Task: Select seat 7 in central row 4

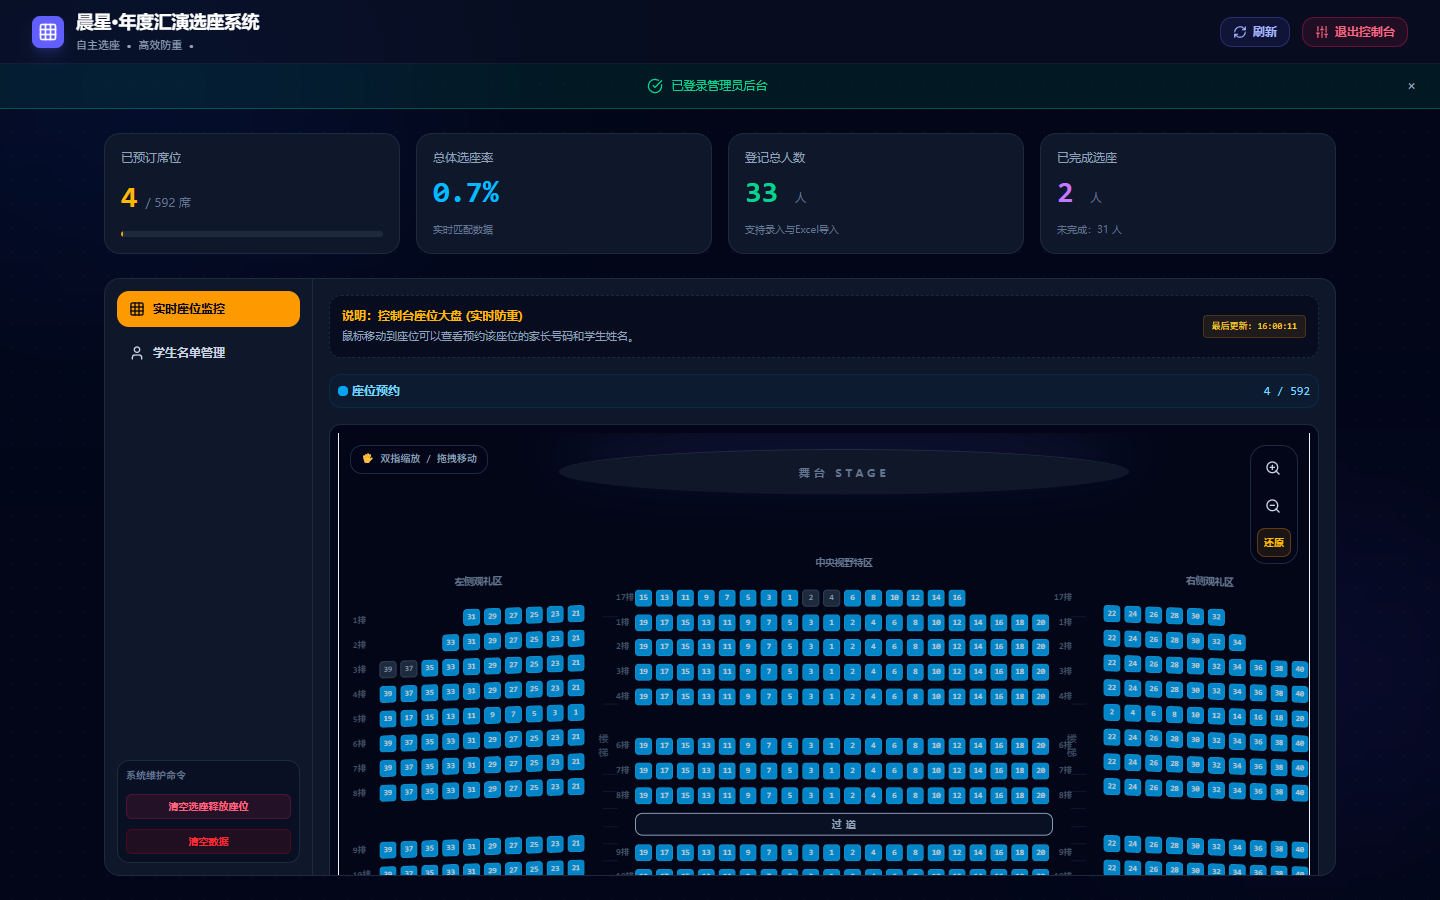Action: (769, 697)
